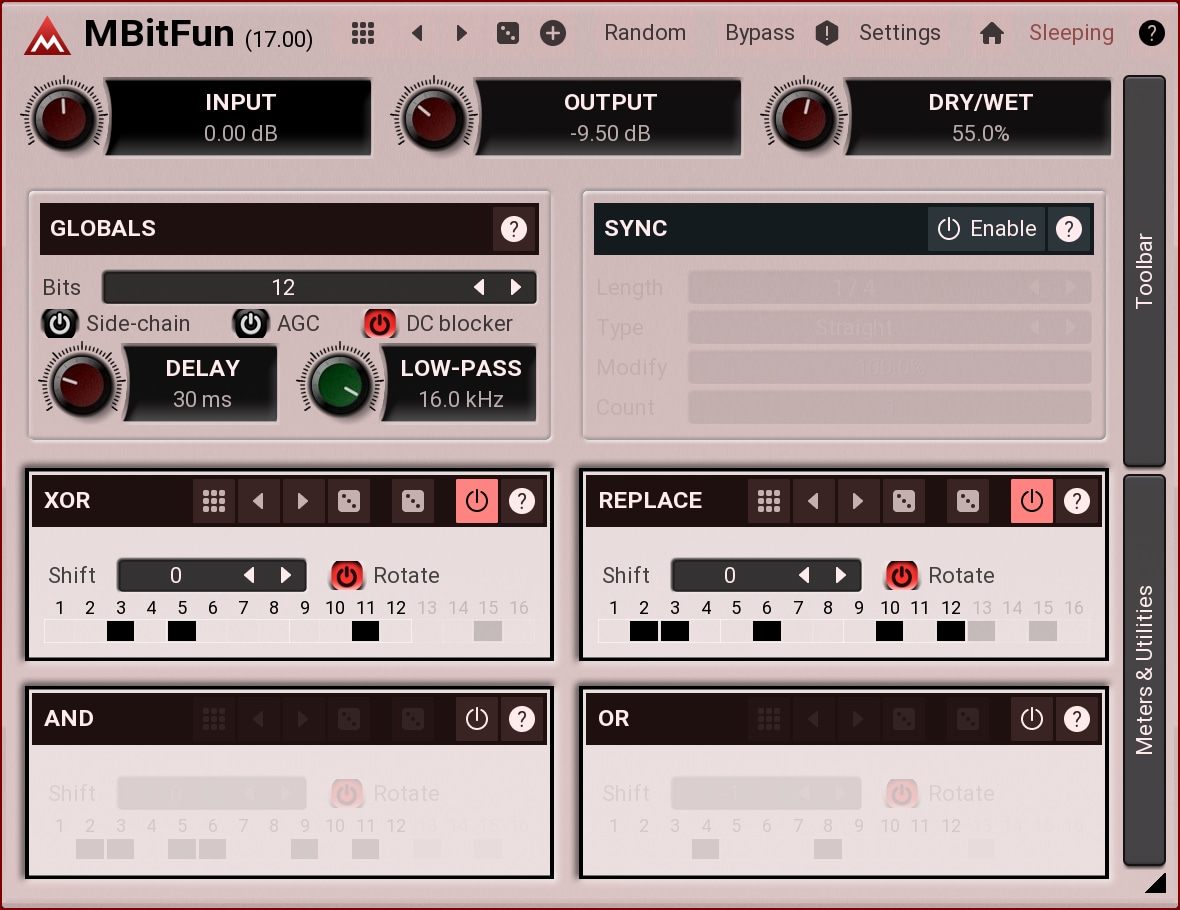
Task: Open the Toolbar side tab
Action: click(1145, 270)
